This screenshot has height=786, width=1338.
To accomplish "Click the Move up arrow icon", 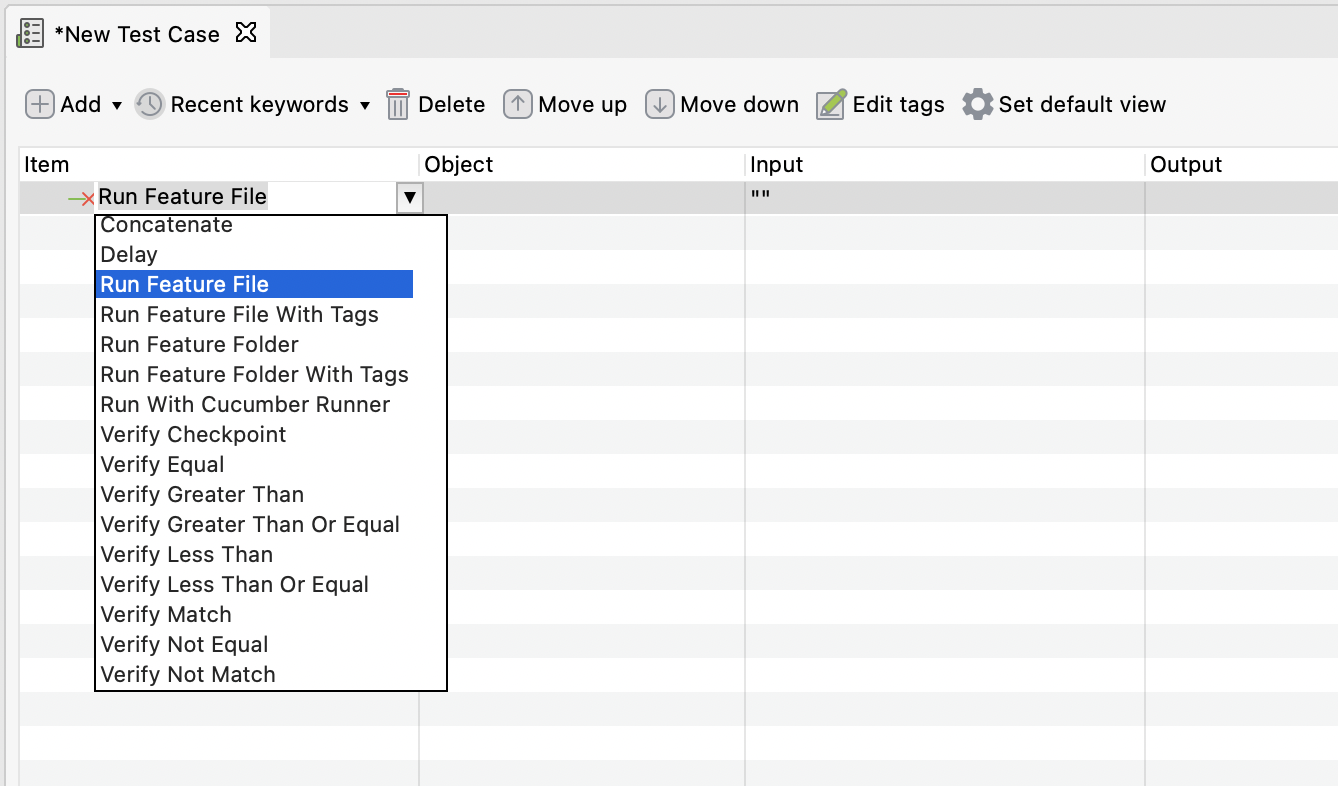I will (x=517, y=104).
